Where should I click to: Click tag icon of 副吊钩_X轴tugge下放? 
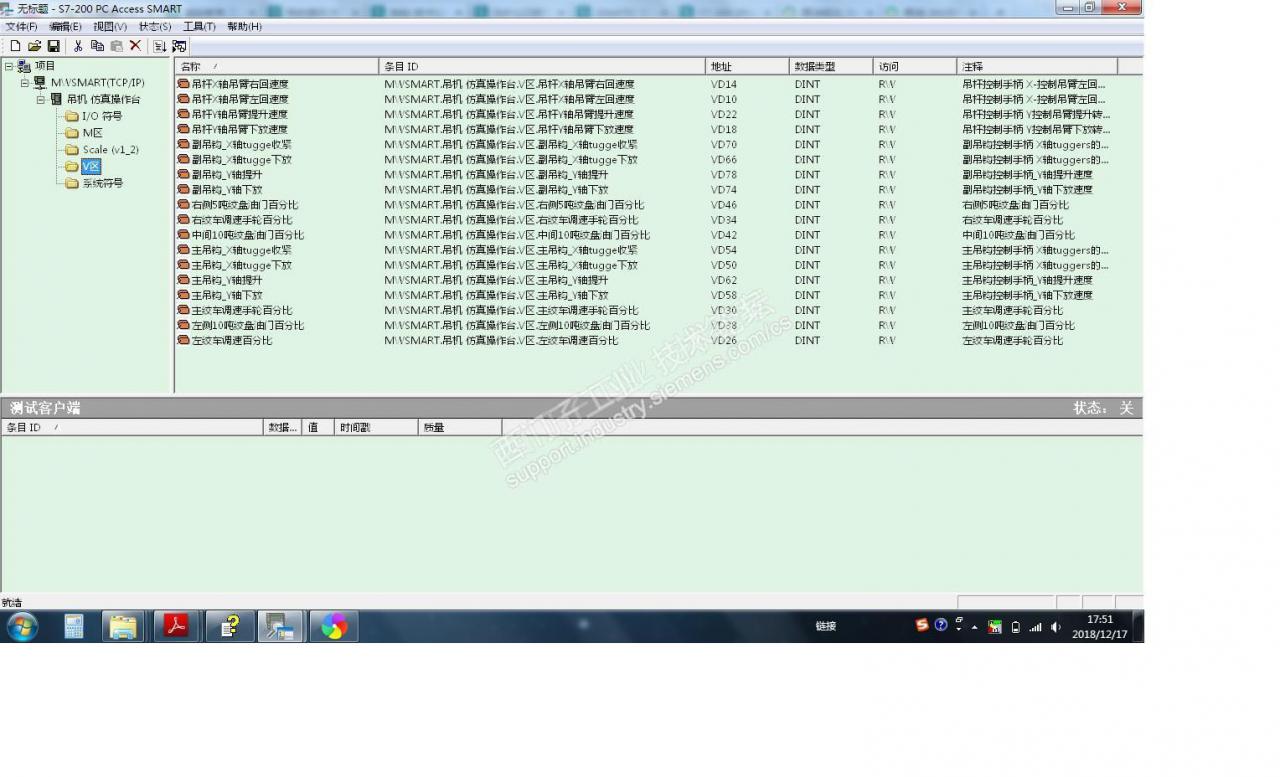click(183, 159)
